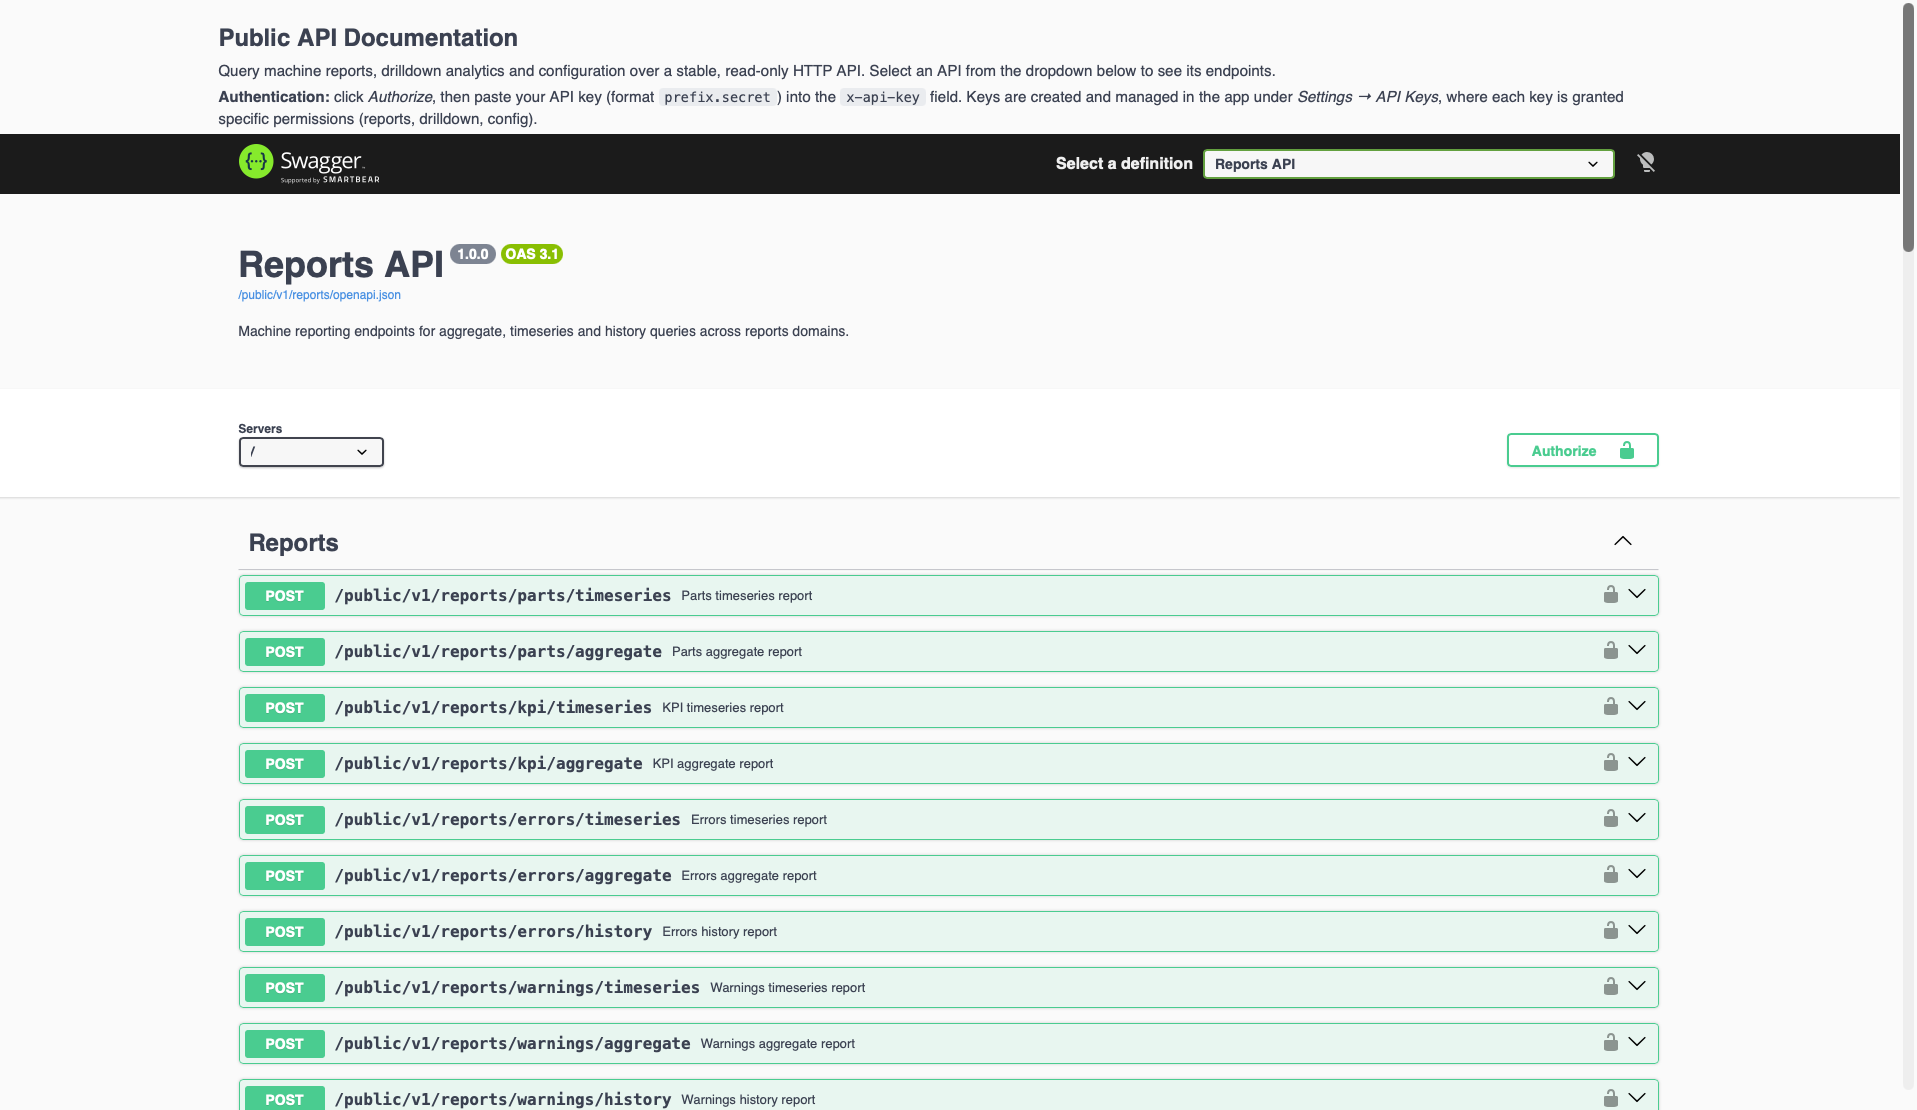Click the Public API Documentation heading
Viewport: 1917px width, 1110px height.
point(368,38)
